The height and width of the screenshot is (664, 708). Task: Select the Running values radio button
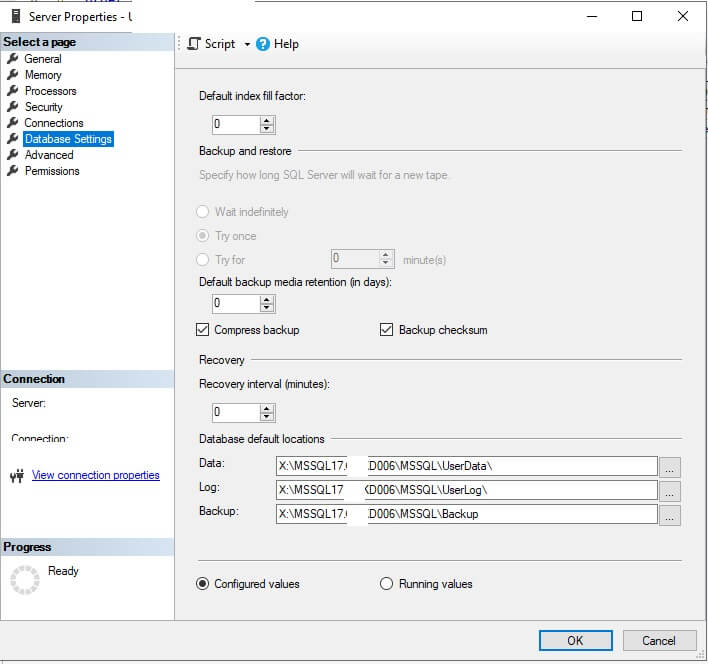(x=387, y=584)
